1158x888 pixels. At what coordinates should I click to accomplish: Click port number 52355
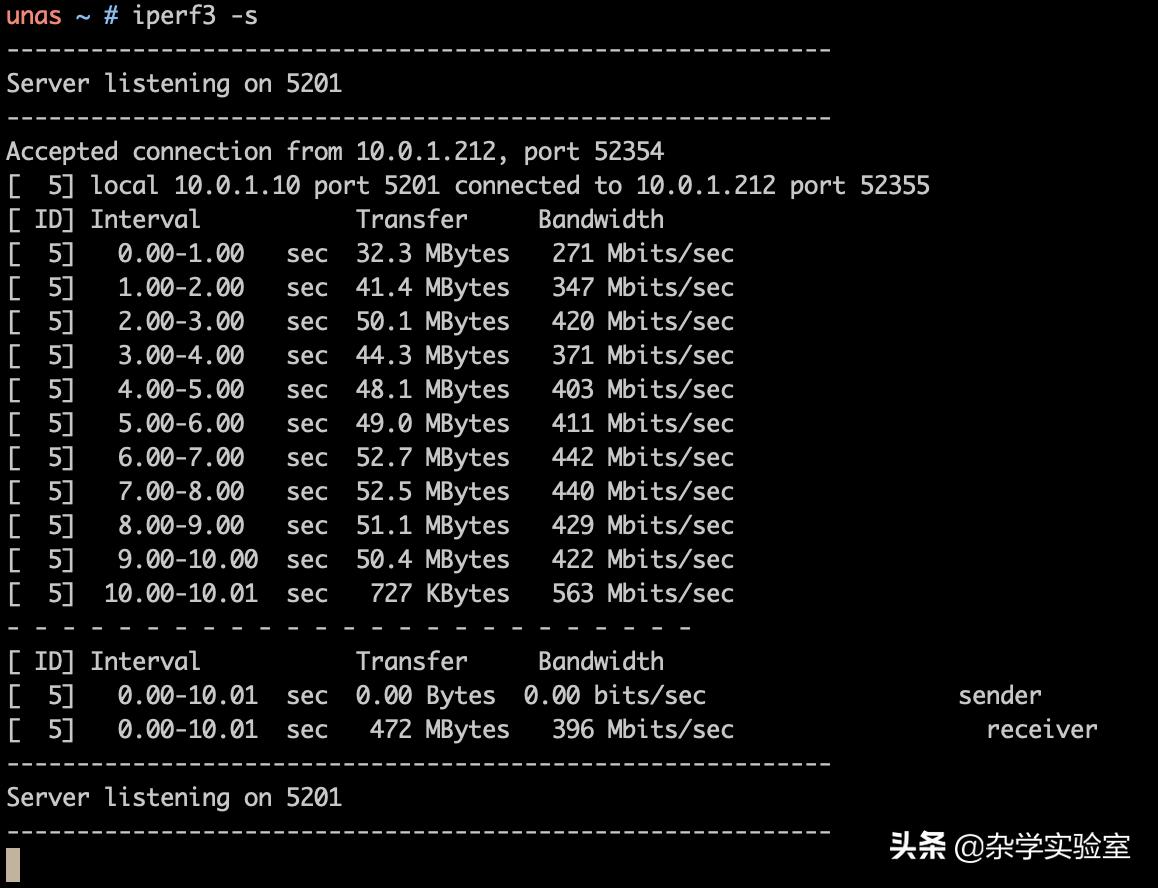coord(895,185)
